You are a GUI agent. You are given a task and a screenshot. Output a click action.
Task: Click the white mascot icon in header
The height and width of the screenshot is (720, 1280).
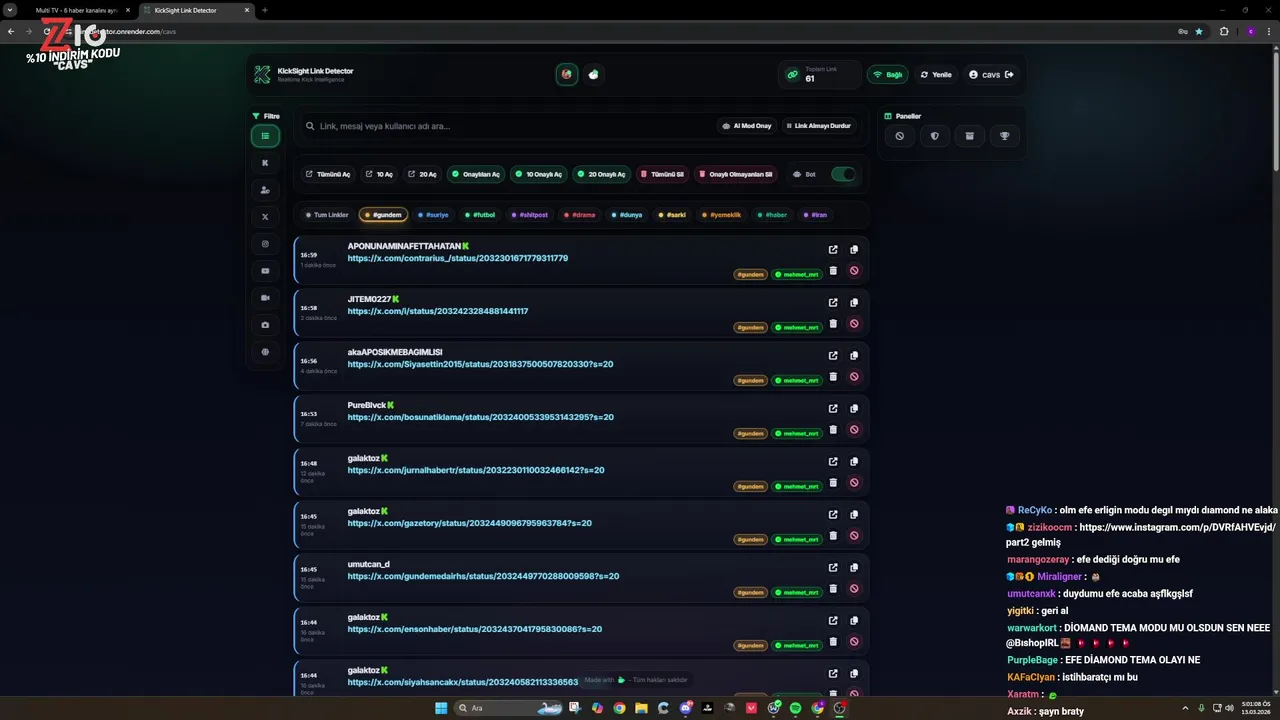tap(594, 74)
